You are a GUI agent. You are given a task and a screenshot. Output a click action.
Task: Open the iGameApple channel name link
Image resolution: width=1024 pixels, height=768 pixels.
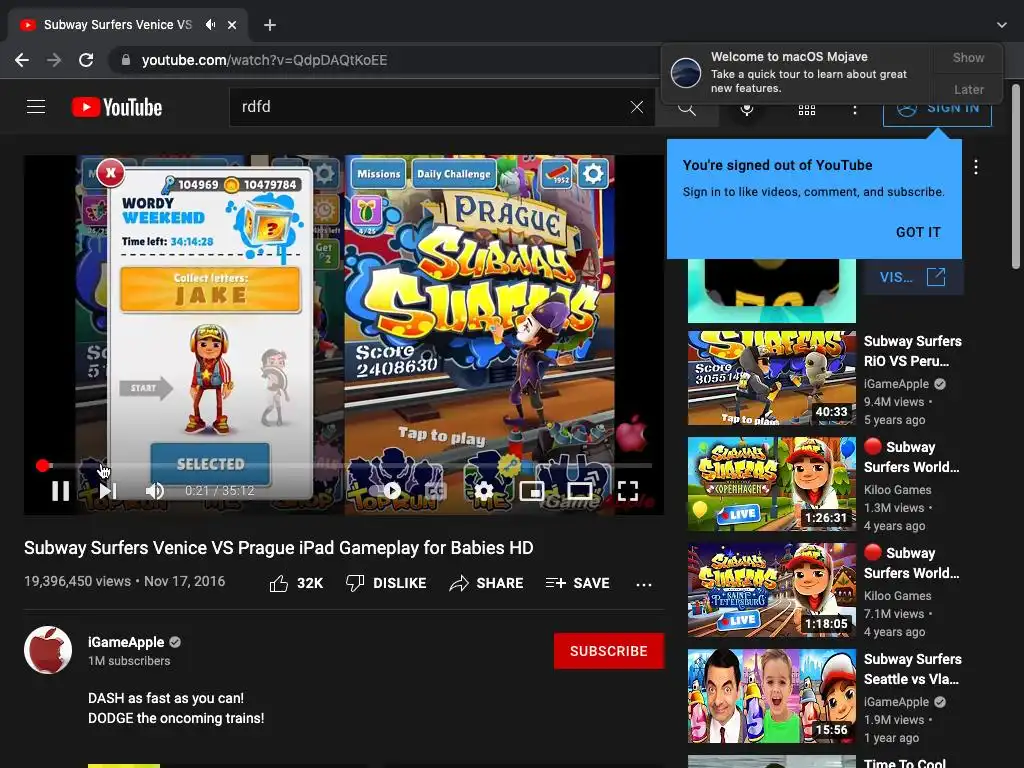click(126, 642)
